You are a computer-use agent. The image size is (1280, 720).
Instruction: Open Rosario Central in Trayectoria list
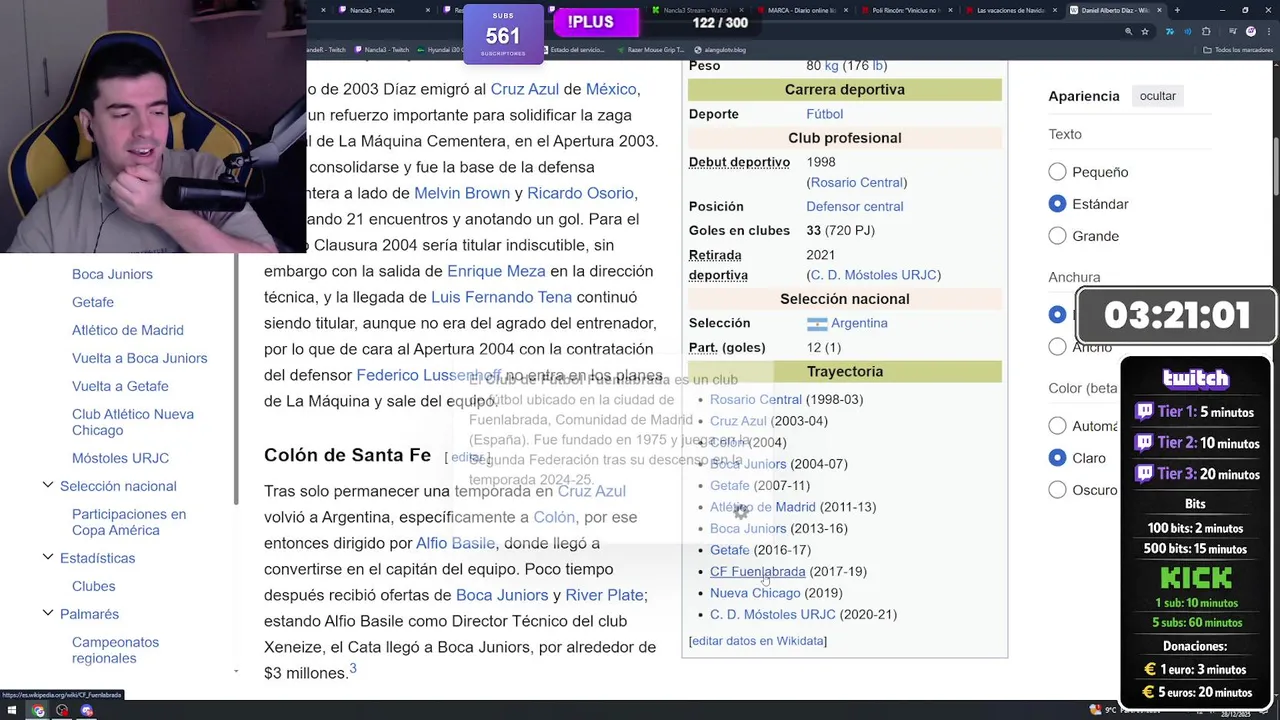[x=755, y=399]
